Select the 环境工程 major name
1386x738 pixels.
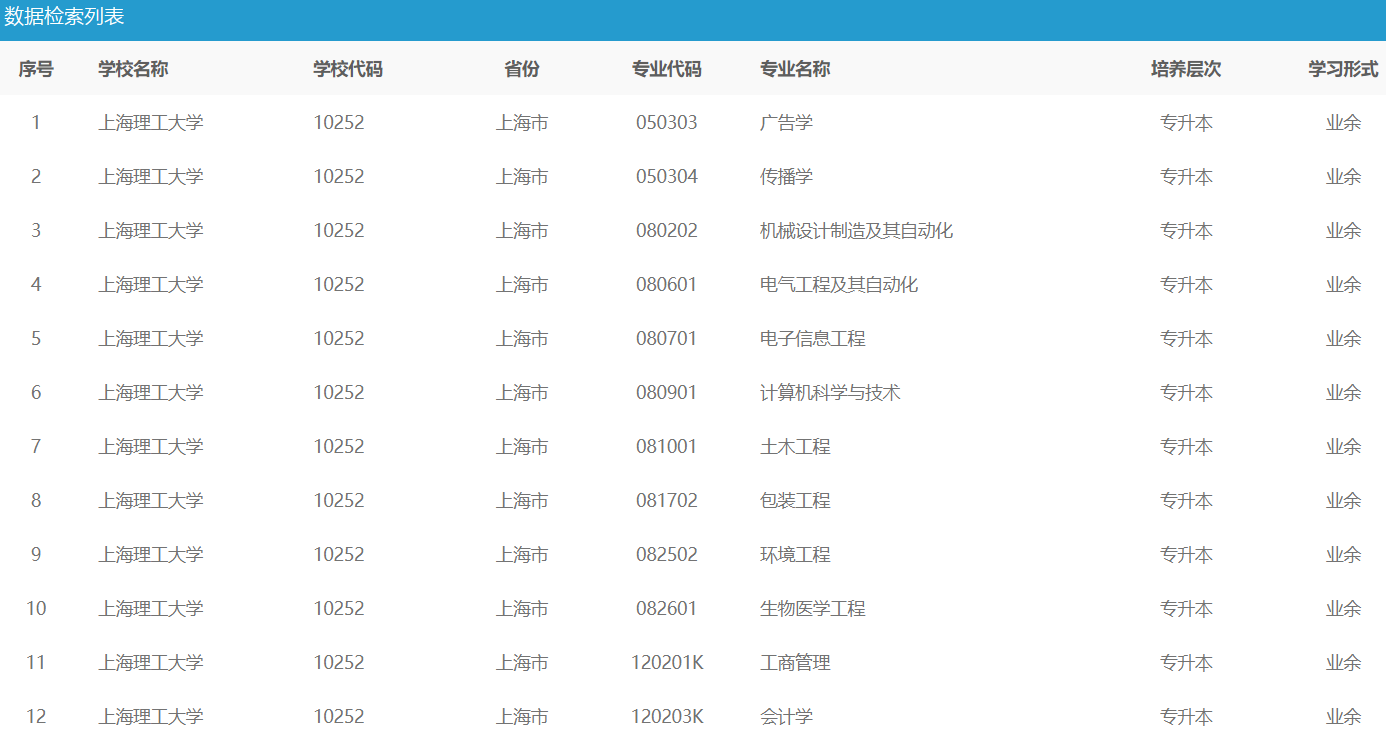click(795, 555)
